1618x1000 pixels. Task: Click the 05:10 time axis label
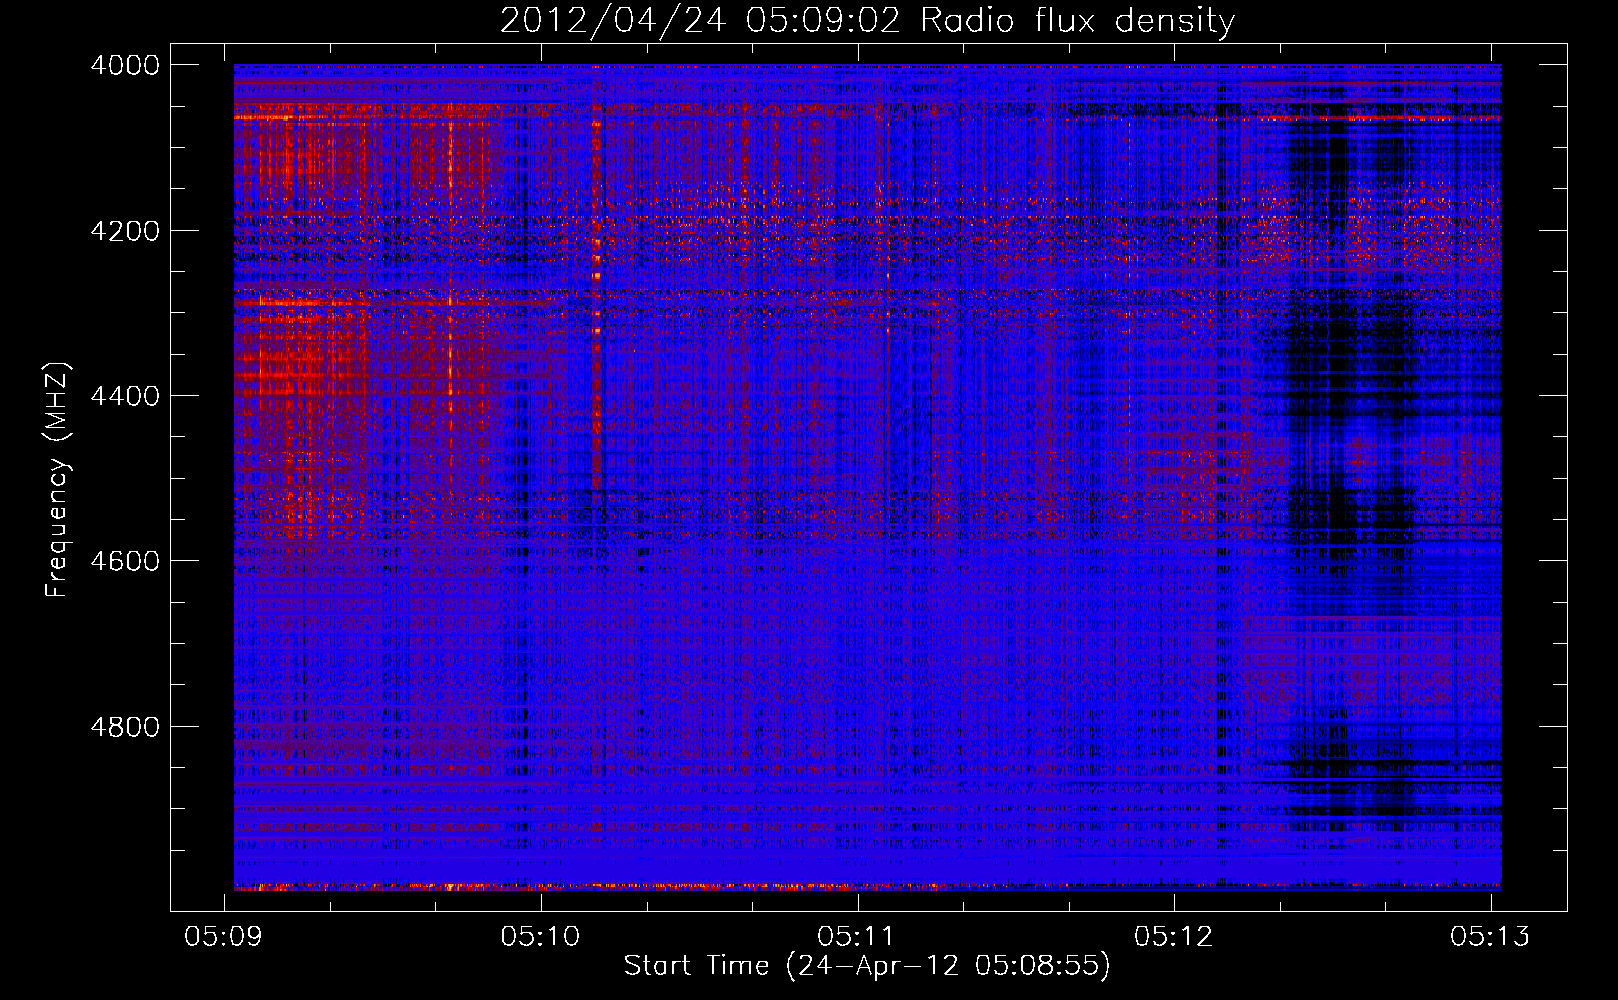[x=541, y=936]
